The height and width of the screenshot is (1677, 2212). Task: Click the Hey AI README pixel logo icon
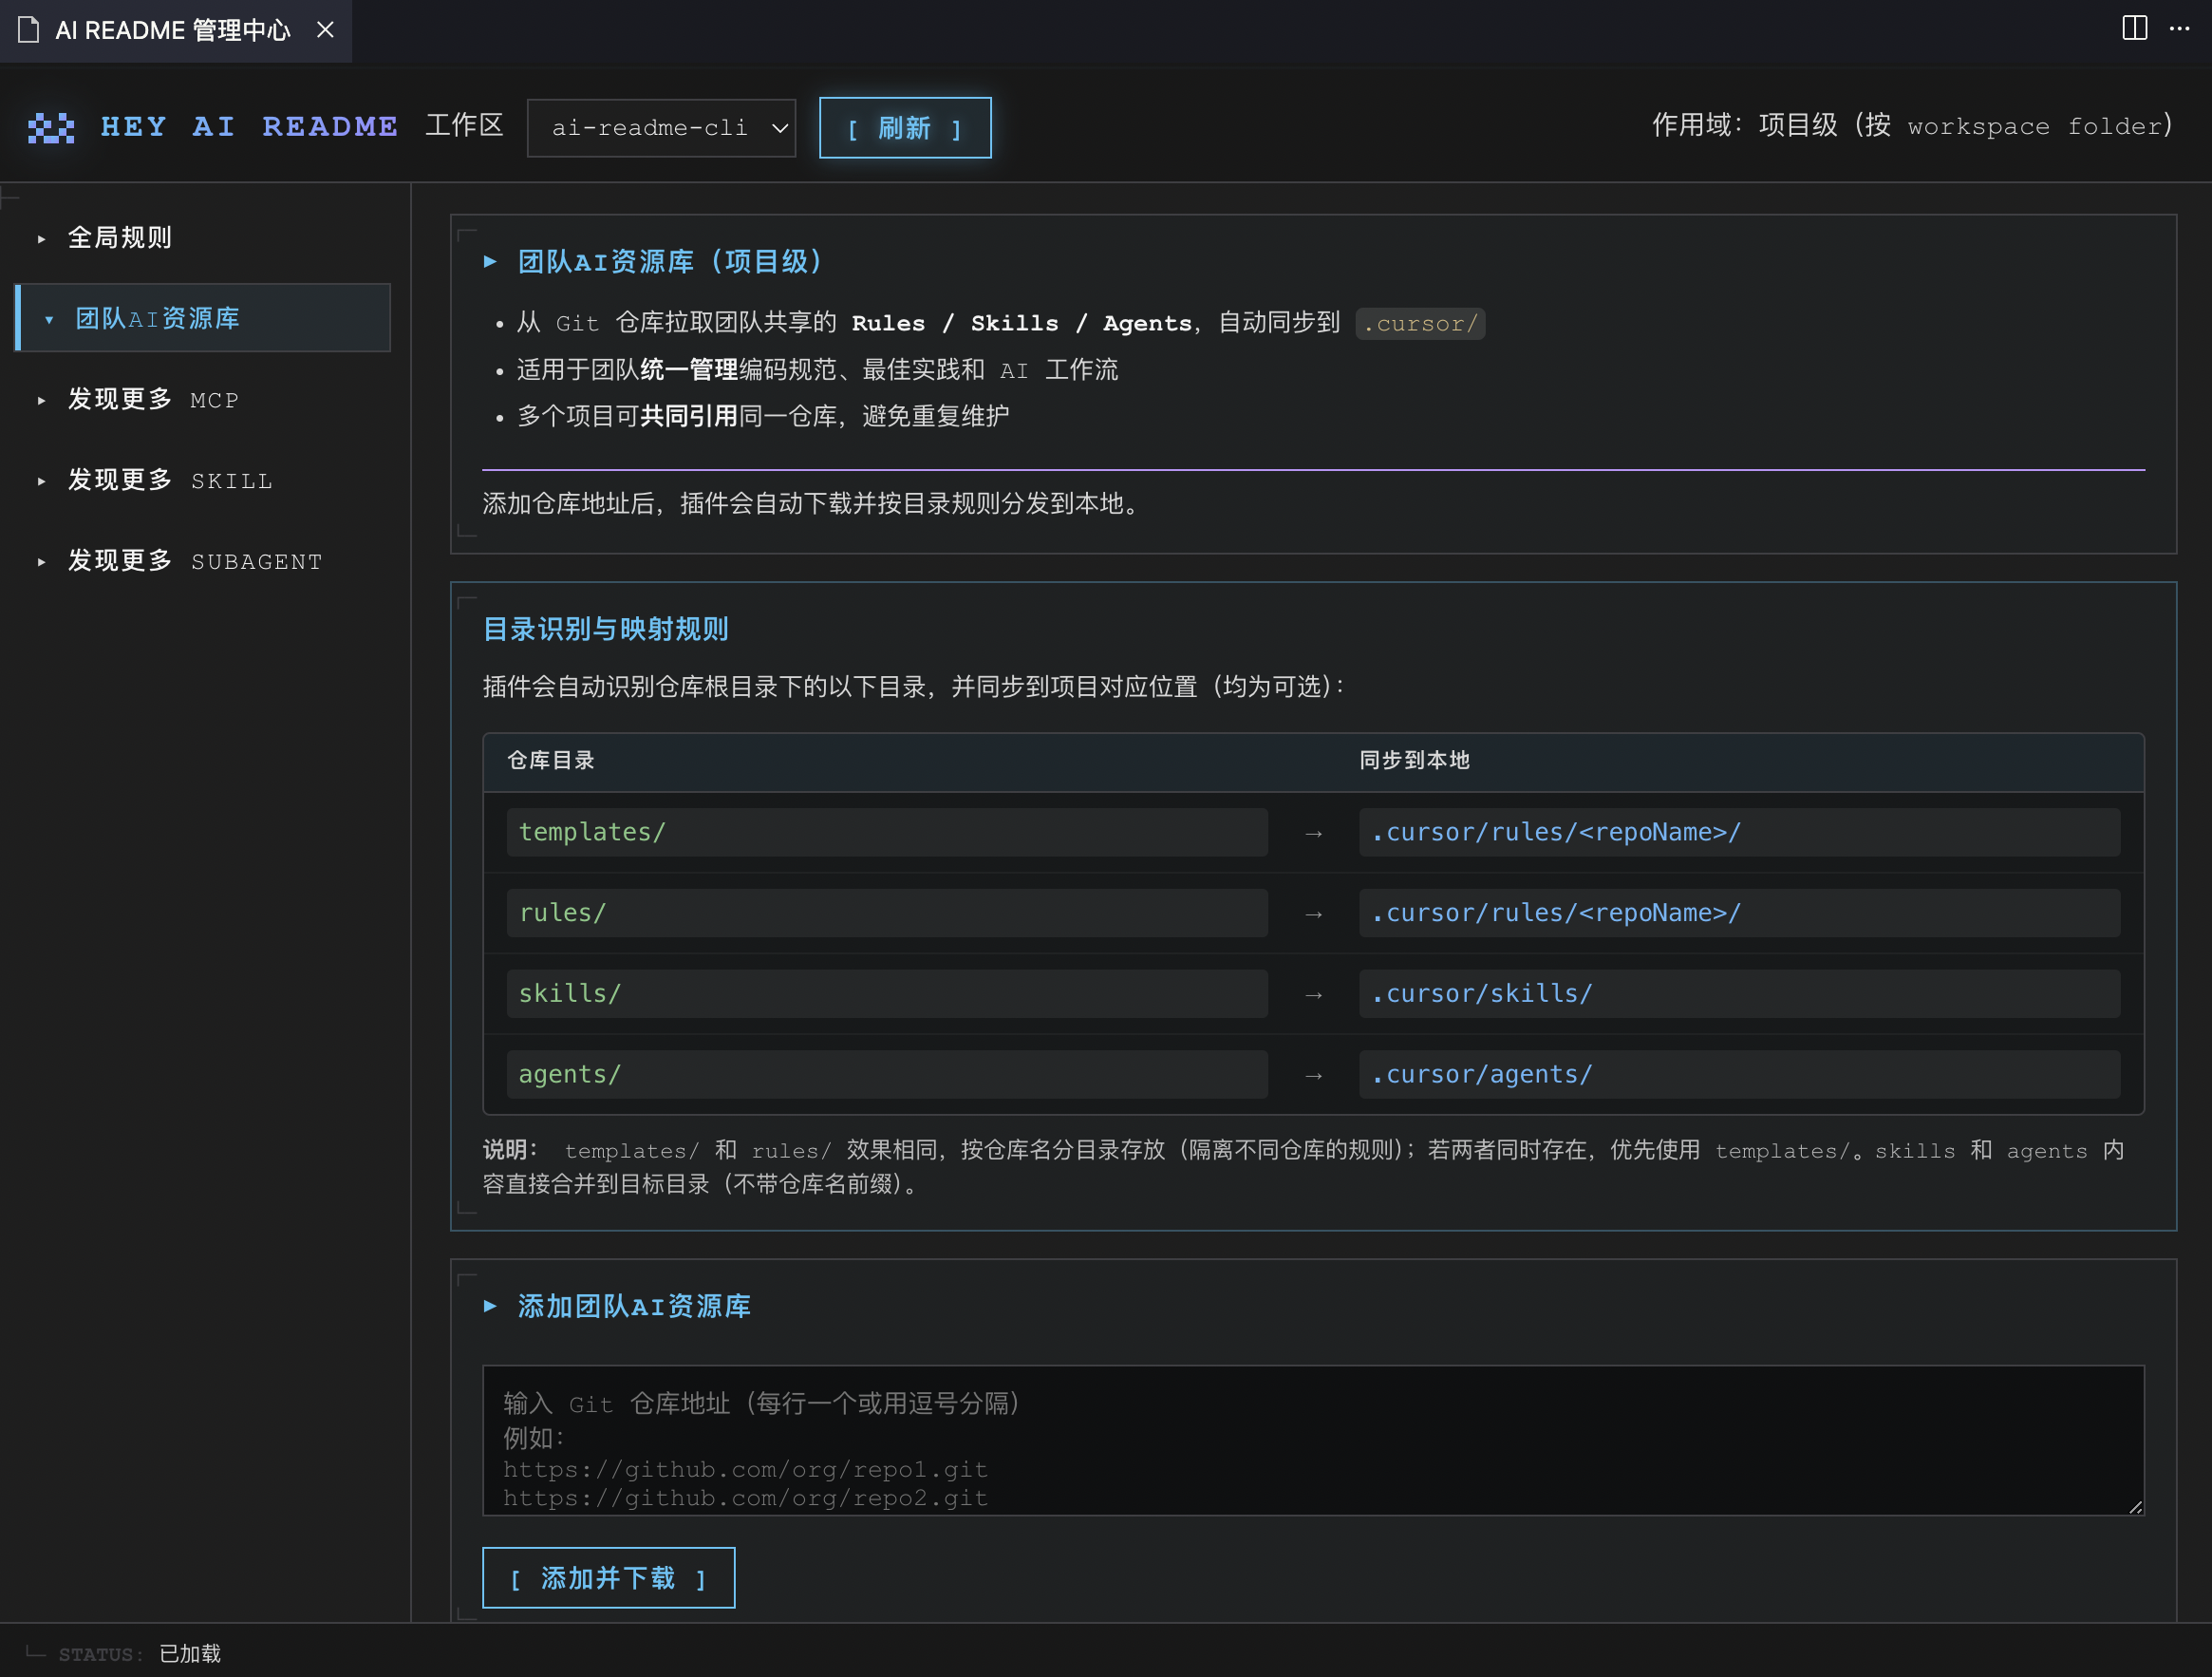(x=51, y=127)
